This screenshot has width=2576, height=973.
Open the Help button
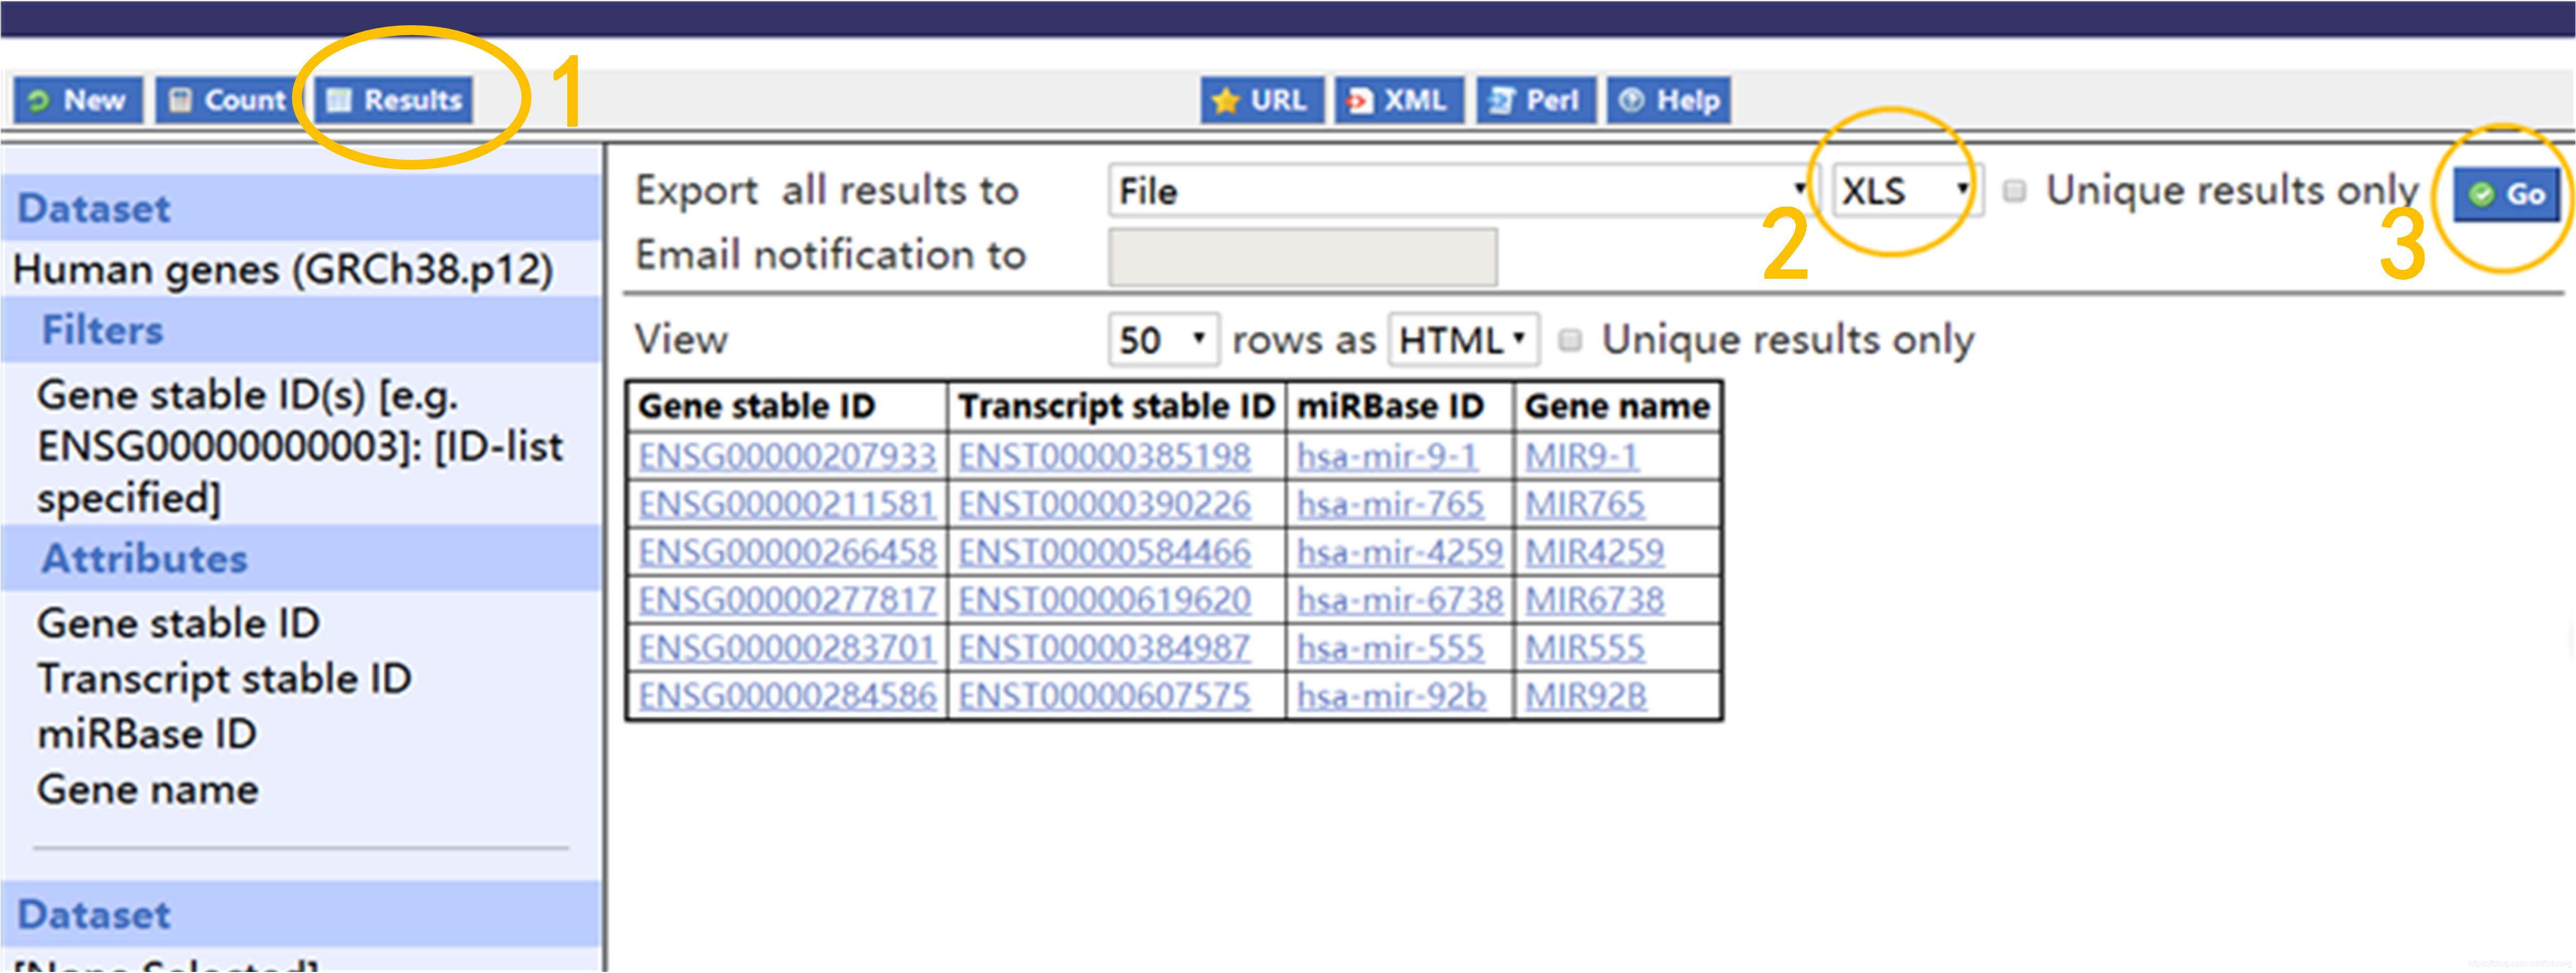pyautogui.click(x=1668, y=100)
